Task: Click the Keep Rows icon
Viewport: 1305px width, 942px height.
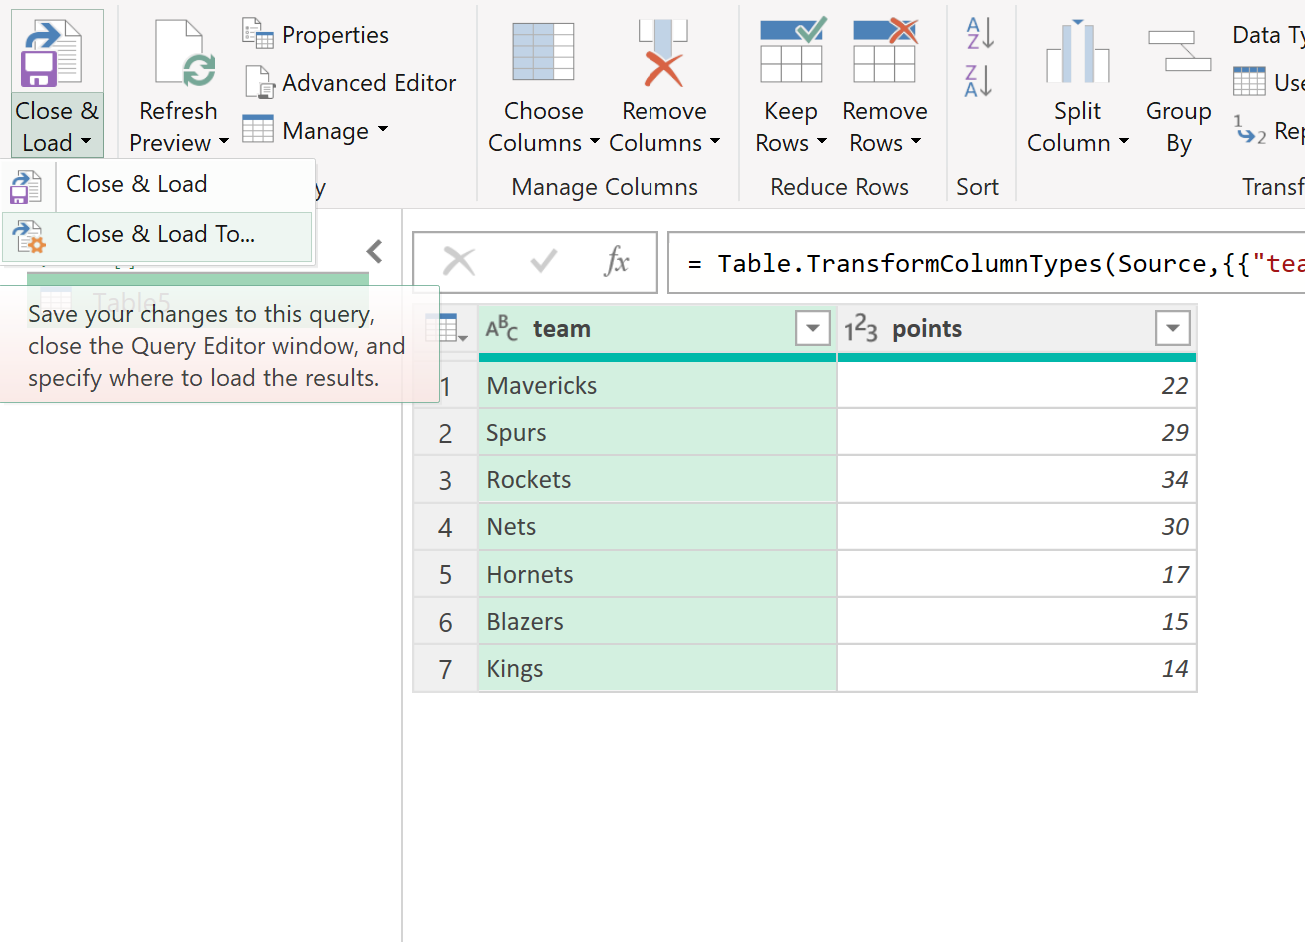Action: click(x=790, y=50)
